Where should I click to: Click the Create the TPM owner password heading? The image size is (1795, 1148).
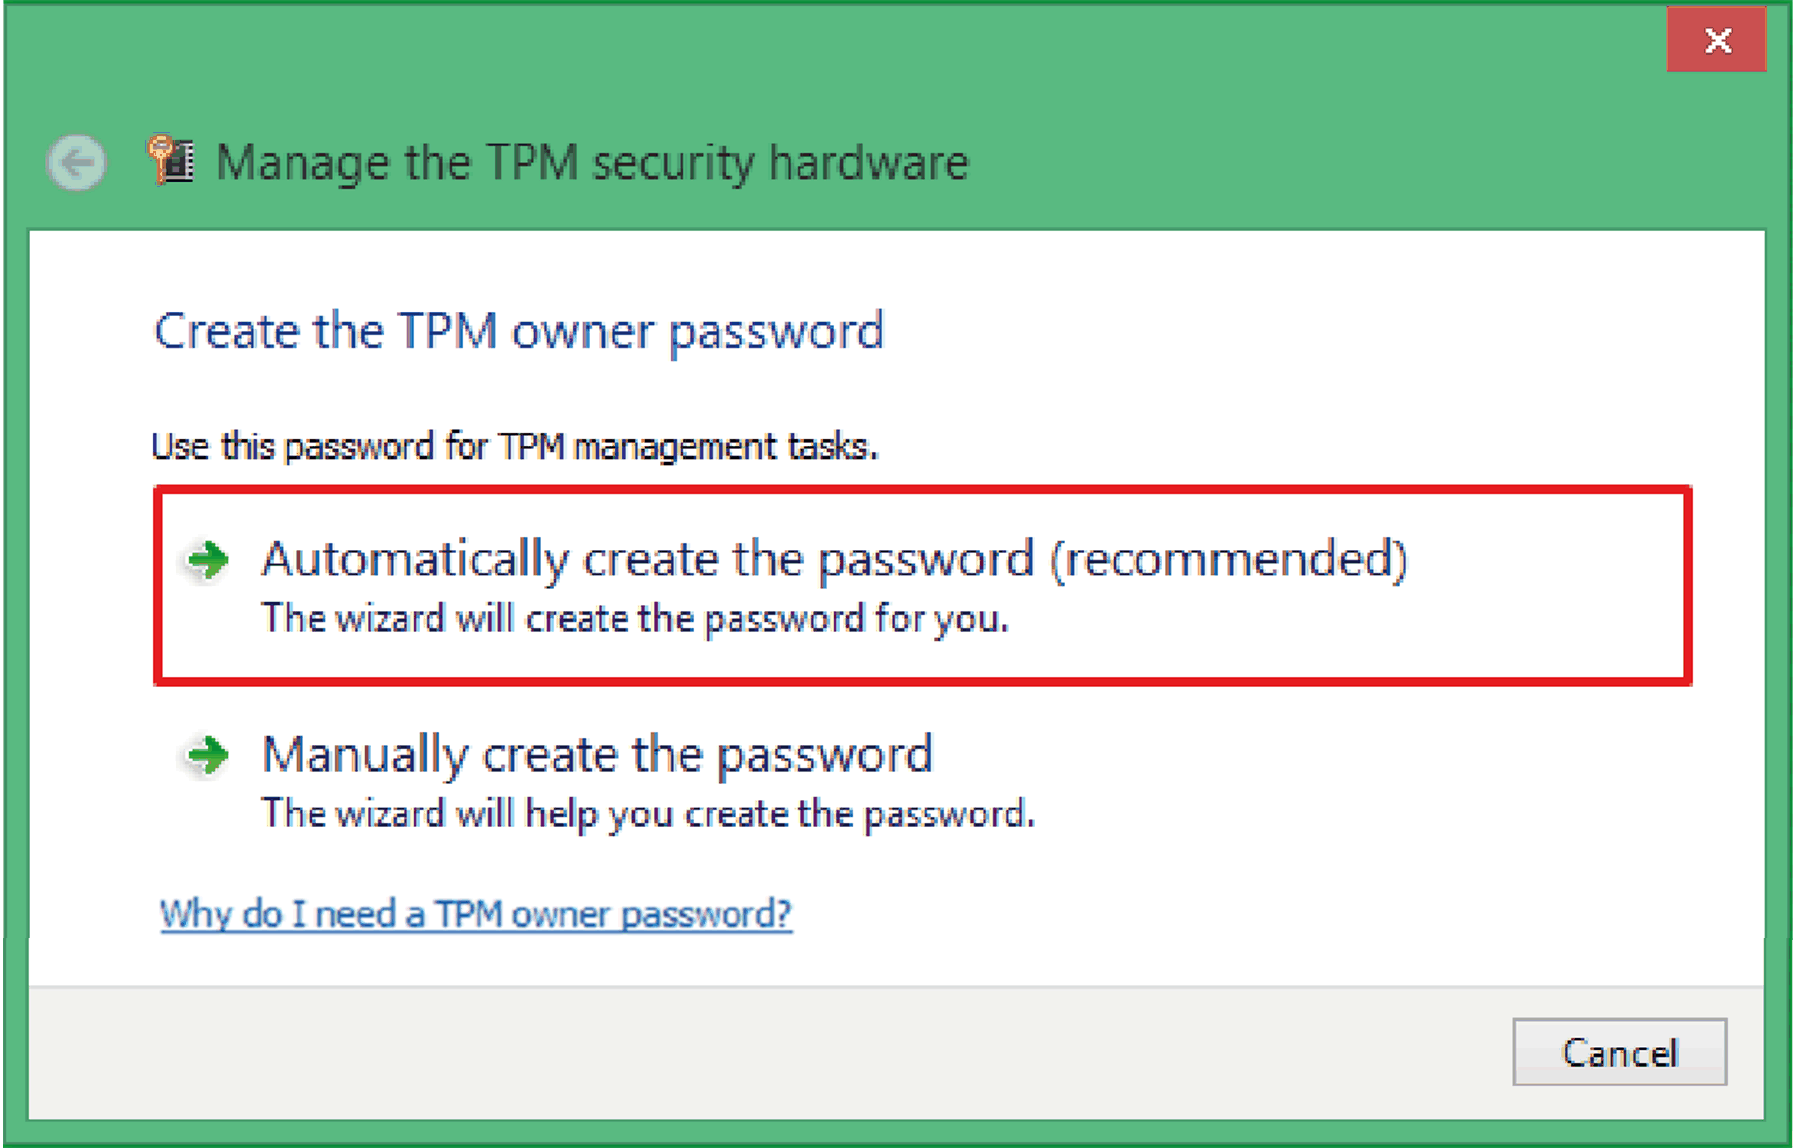519,331
